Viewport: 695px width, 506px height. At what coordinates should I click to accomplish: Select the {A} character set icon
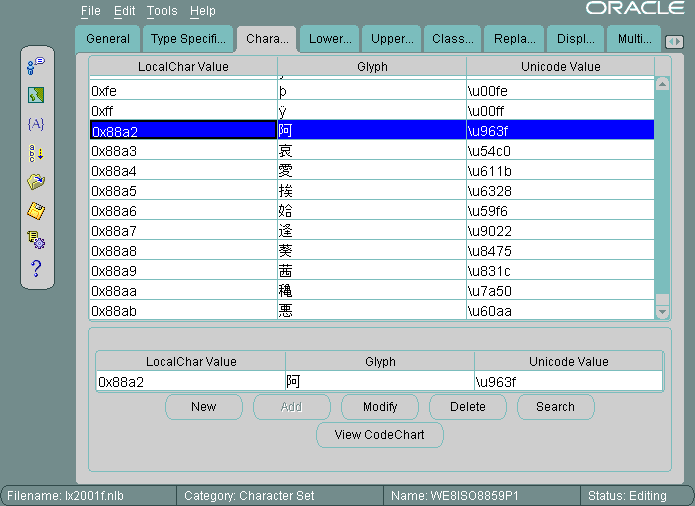36,124
